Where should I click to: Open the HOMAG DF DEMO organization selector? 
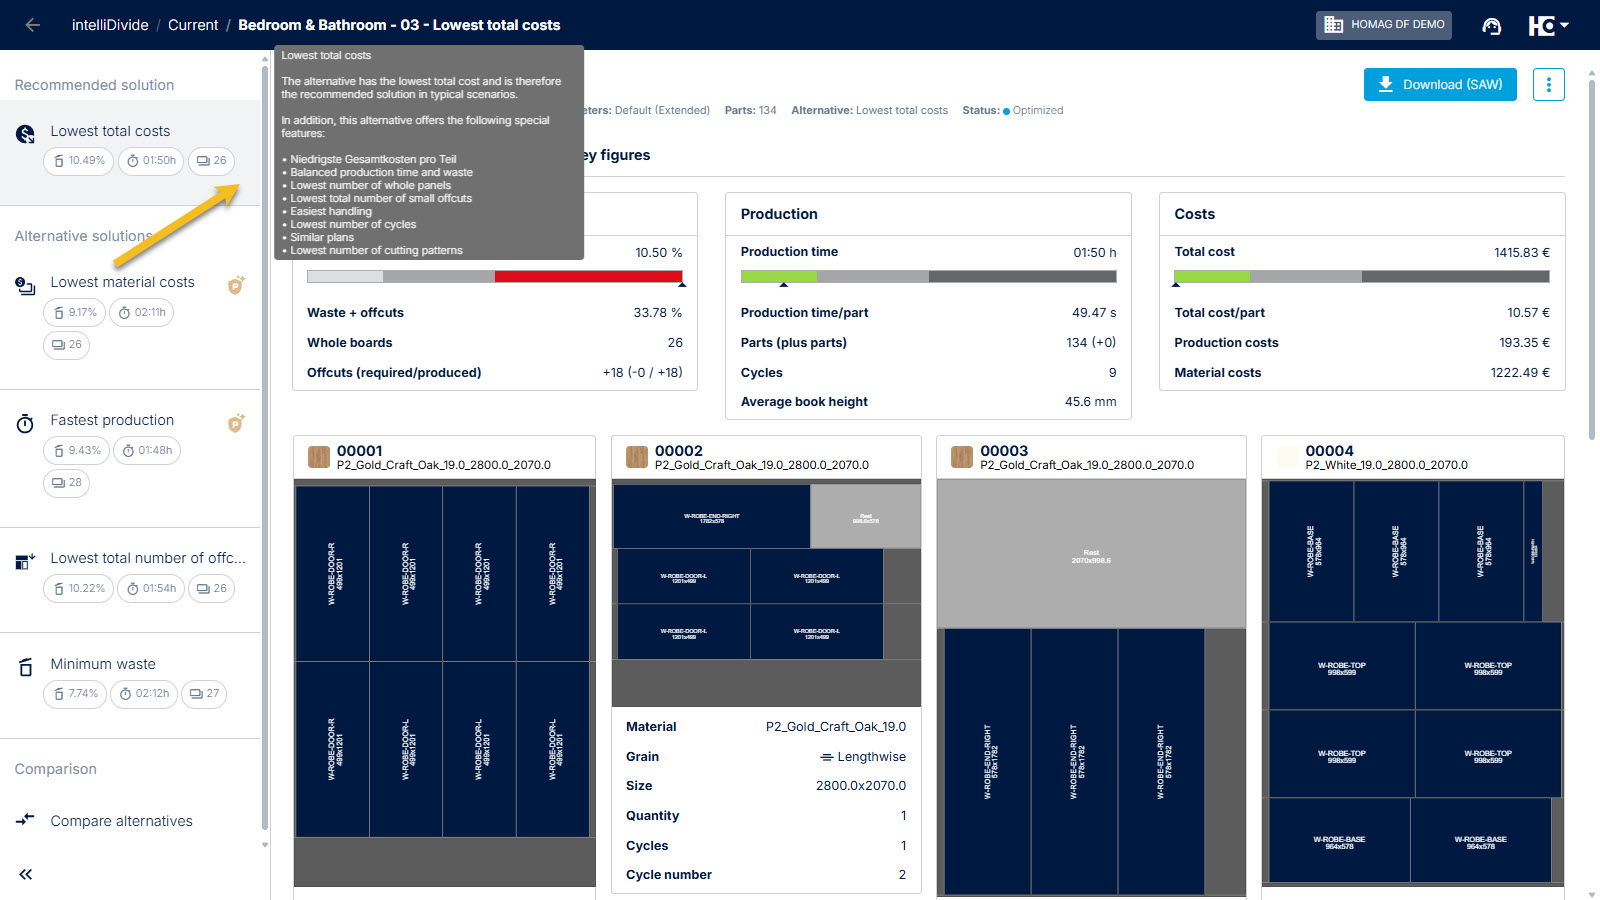point(1383,25)
